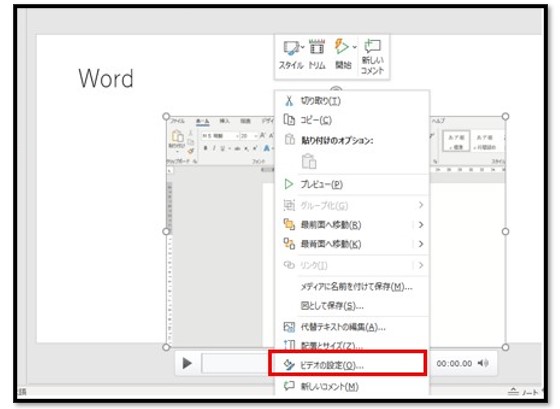Expand the Style dropdown arrow

pos(302,47)
